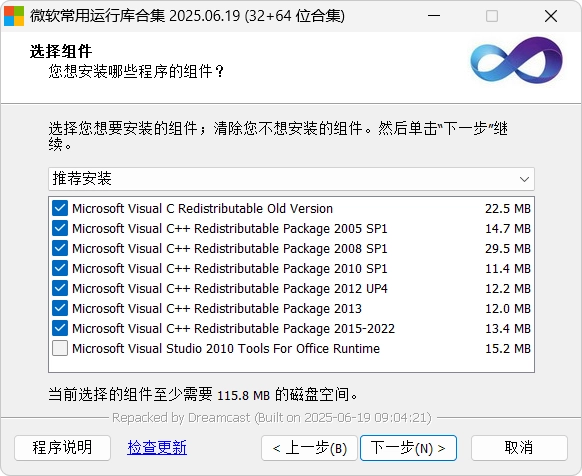
Task: Click the Microsoft logo icon in title bar
Action: point(14,16)
